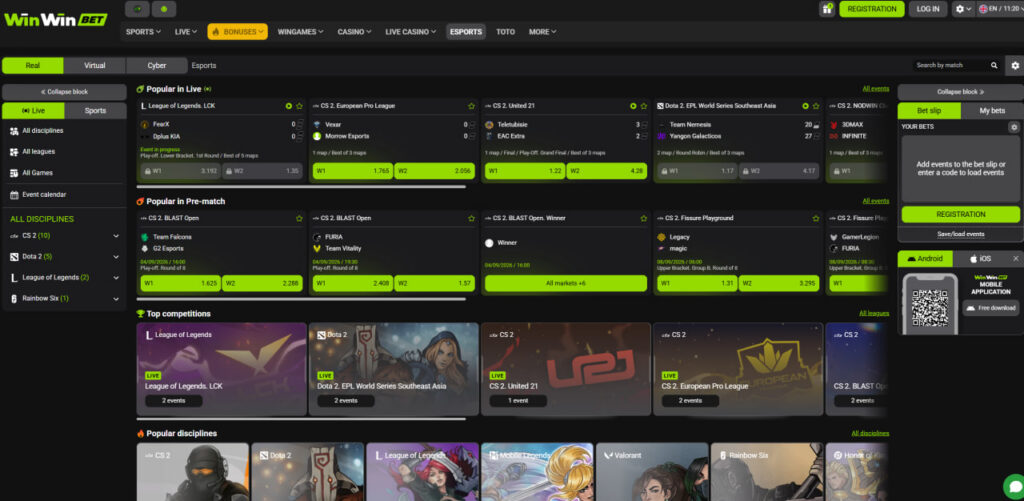Open the Dota 2 EPL World Series thumbnail

click(x=394, y=369)
